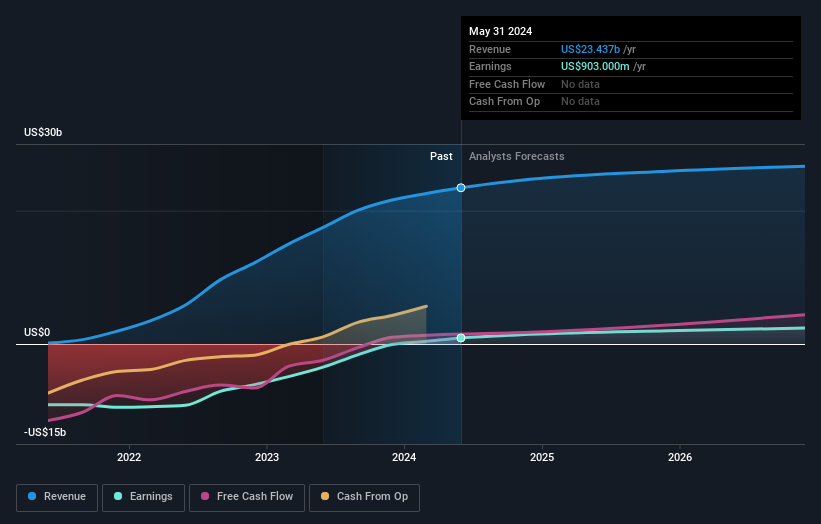Click the US$30b y-axis label

43,132
